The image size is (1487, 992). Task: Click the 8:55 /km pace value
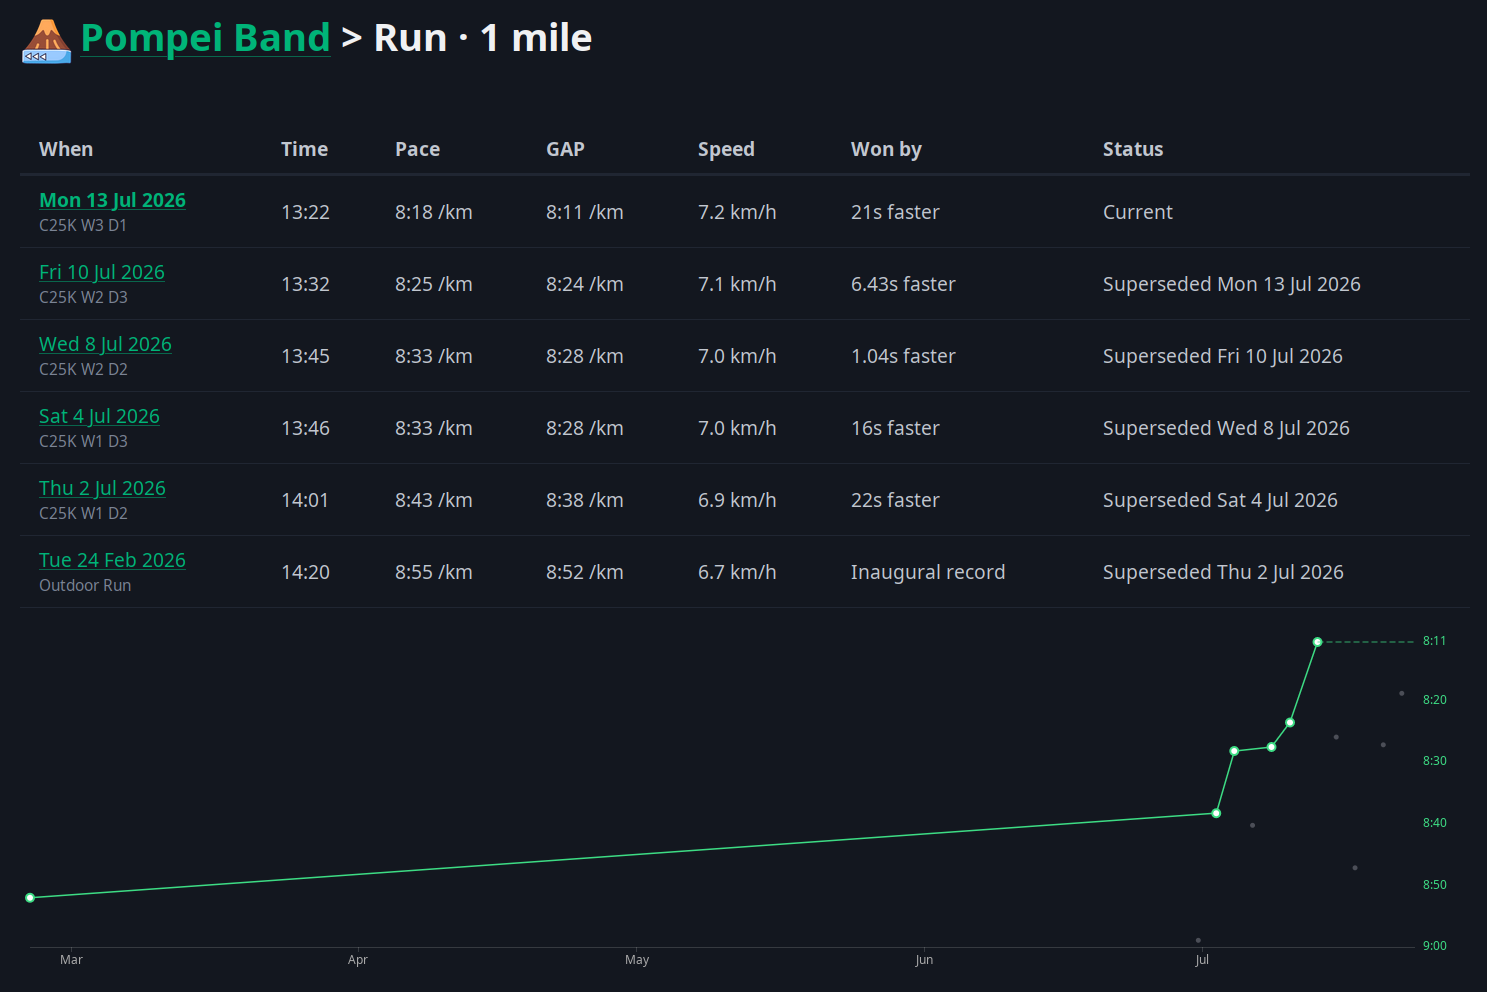(434, 572)
